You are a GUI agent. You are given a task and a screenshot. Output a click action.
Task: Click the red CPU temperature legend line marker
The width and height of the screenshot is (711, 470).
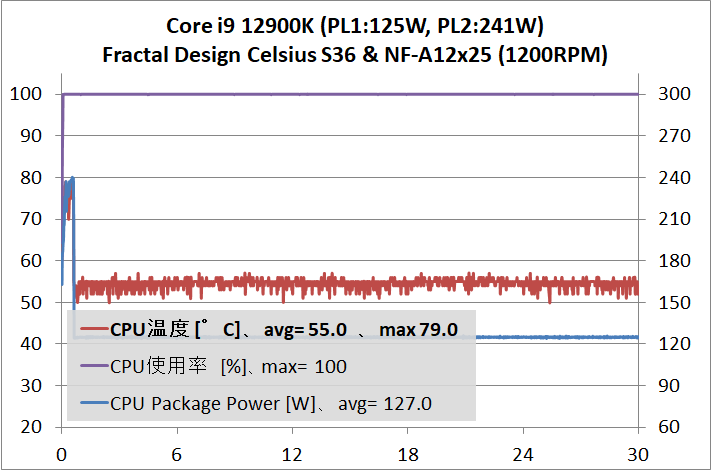[x=94, y=328]
